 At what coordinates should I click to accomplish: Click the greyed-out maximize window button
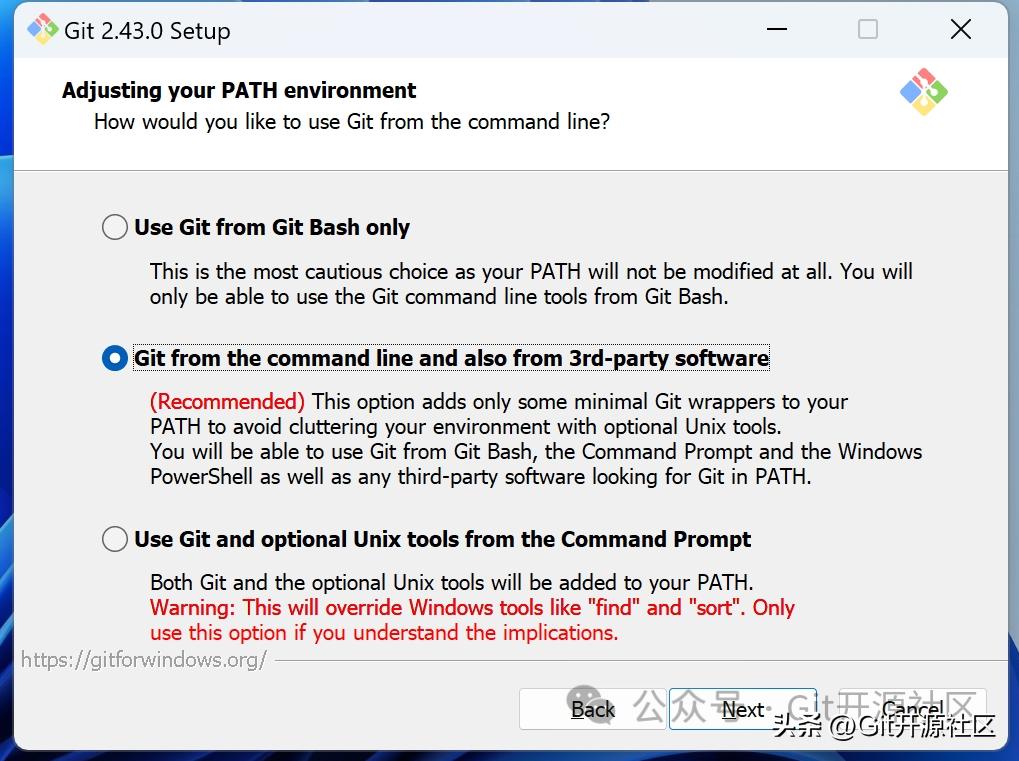868,30
